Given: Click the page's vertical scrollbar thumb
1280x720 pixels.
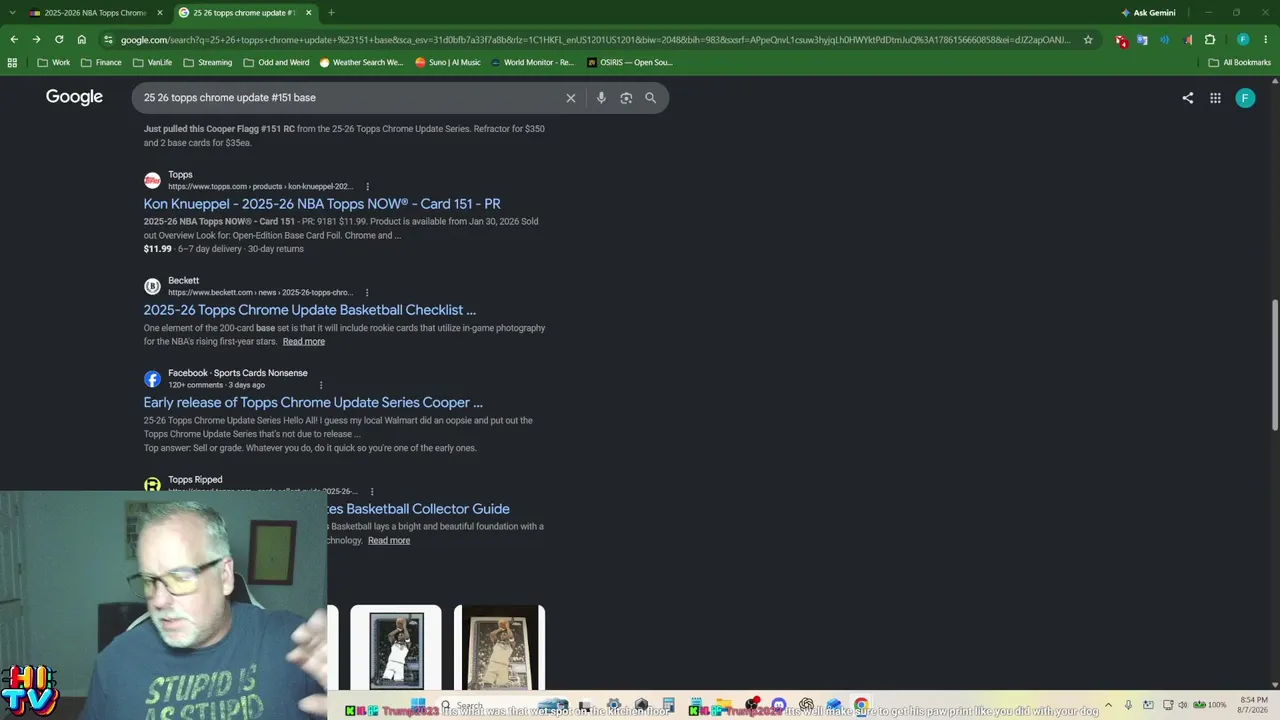Looking at the screenshot, I should coord(1275,365).
